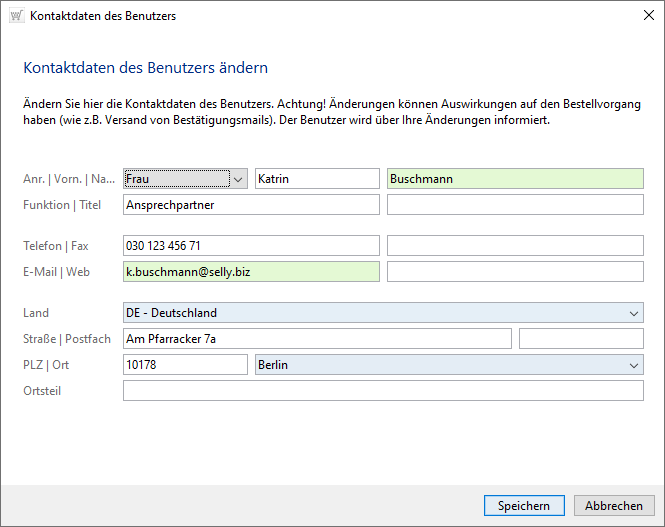The height and width of the screenshot is (527, 665).
Task: Open the Ort dropdown showing Berlin
Action: [x=634, y=365]
